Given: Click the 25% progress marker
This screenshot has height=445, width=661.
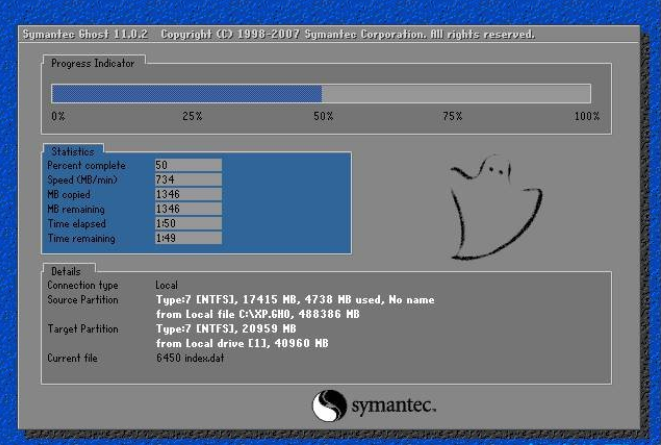Looking at the screenshot, I should 192,116.
